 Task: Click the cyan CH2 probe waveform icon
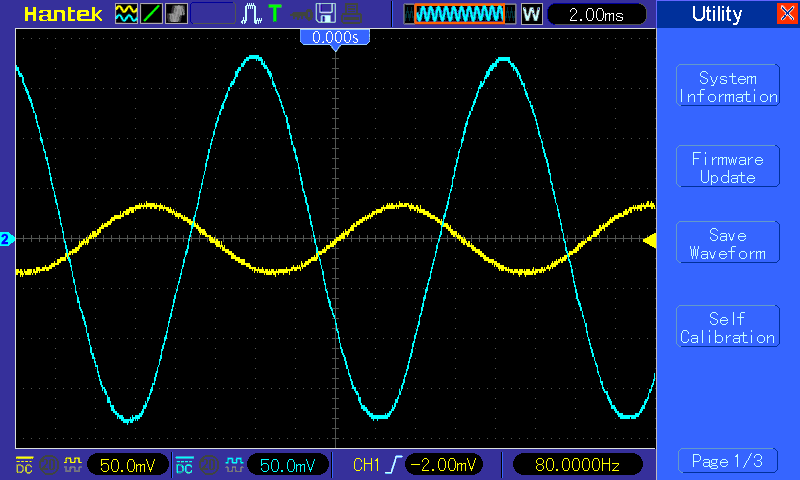tap(233, 465)
